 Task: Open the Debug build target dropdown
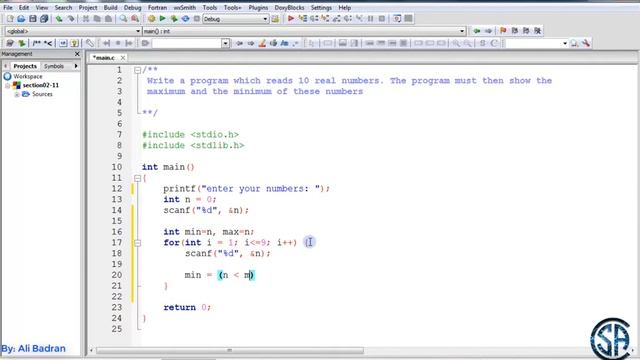[x=265, y=19]
